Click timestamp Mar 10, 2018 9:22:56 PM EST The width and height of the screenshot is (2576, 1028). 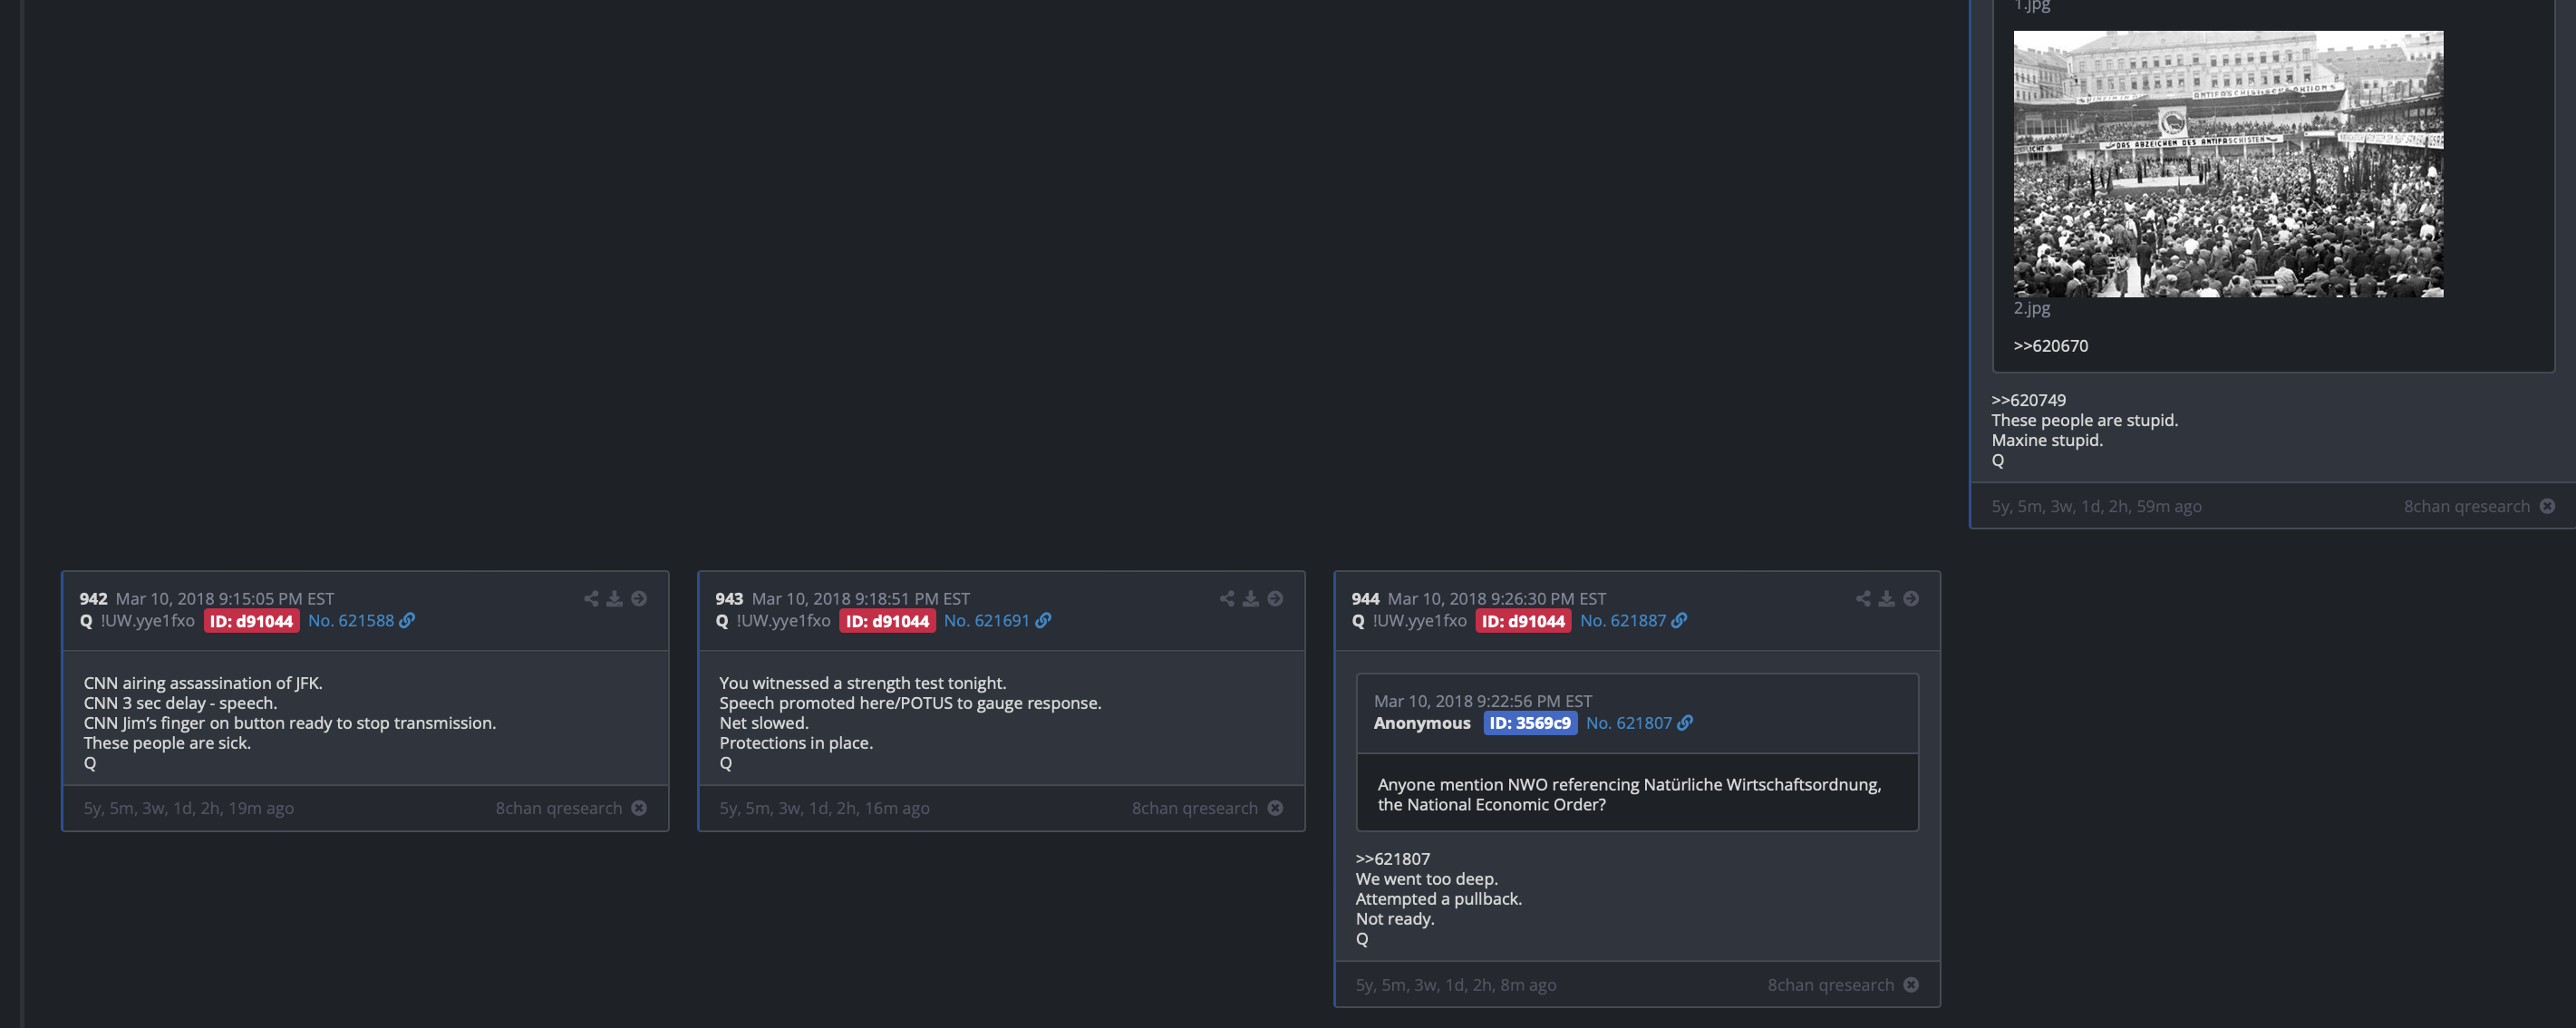1483,701
